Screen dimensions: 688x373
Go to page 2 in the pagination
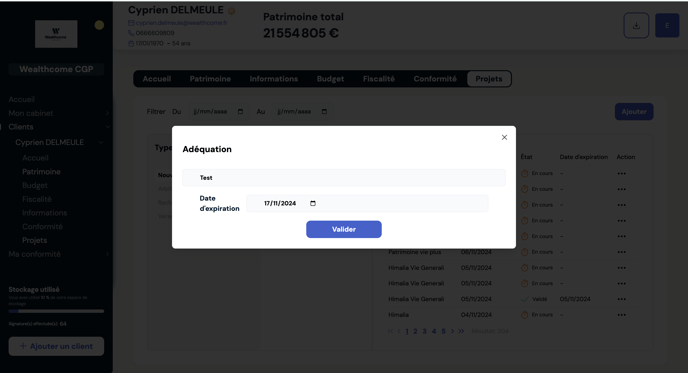[x=415, y=331]
